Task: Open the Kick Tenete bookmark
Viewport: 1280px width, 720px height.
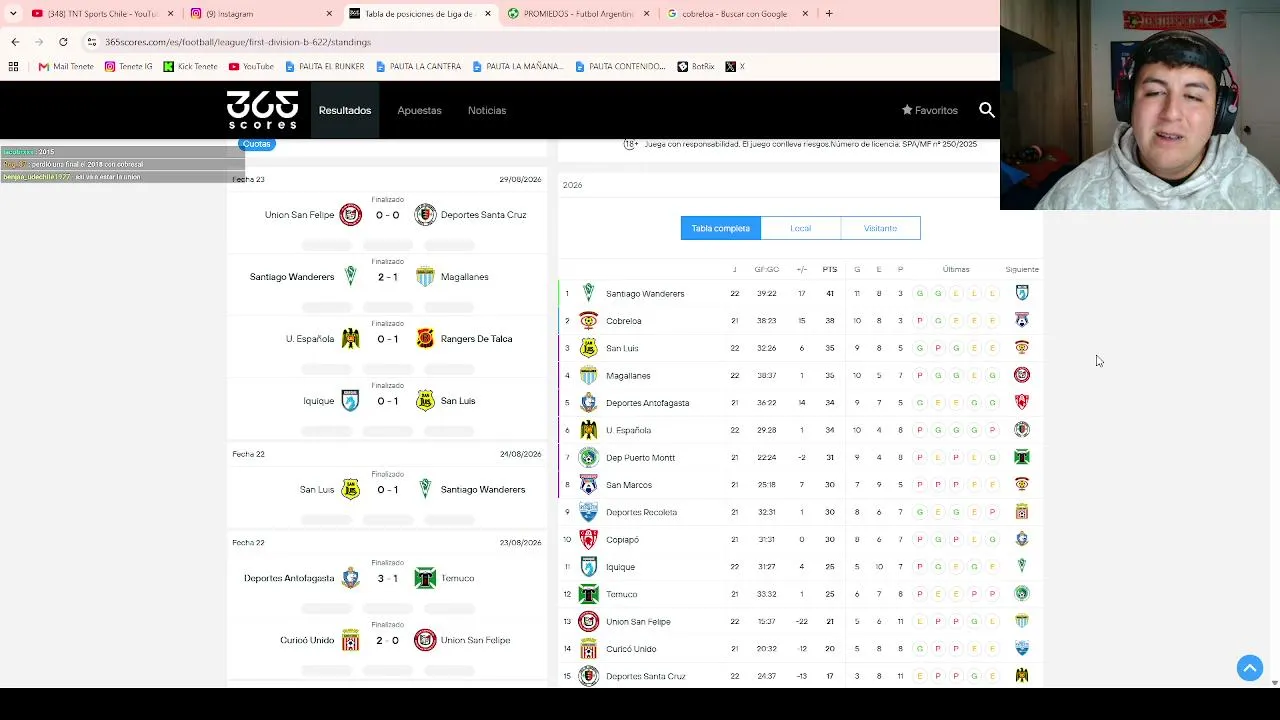Action: 190,66
